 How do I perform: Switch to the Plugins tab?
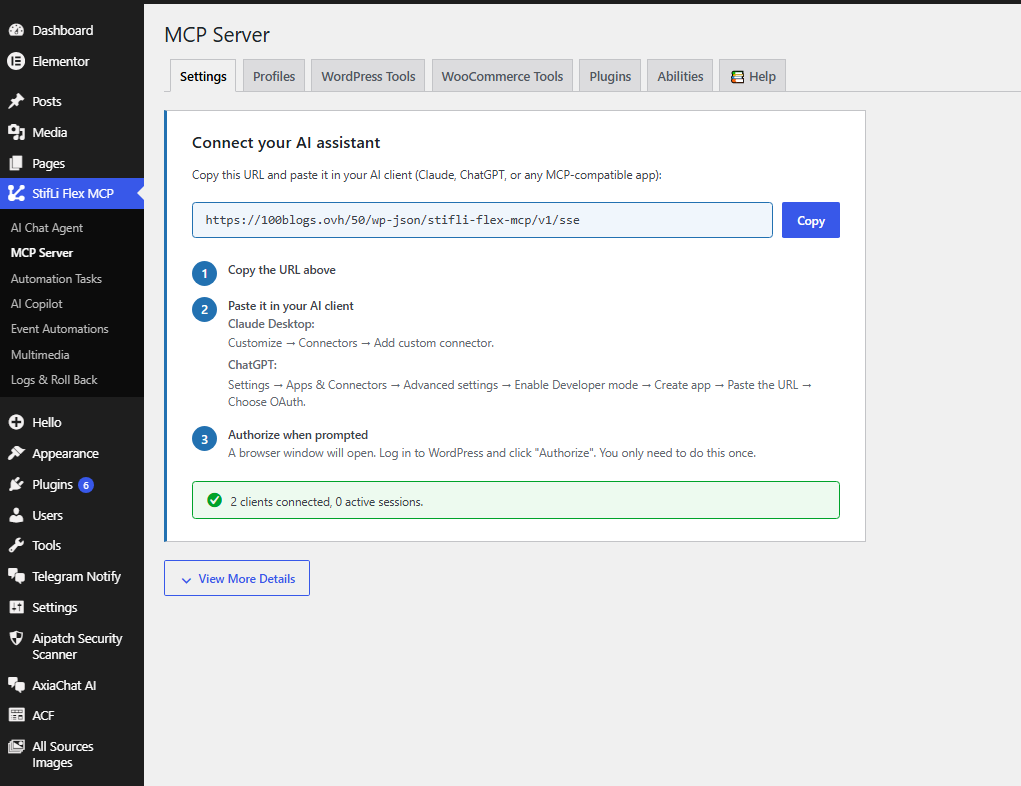(x=610, y=76)
